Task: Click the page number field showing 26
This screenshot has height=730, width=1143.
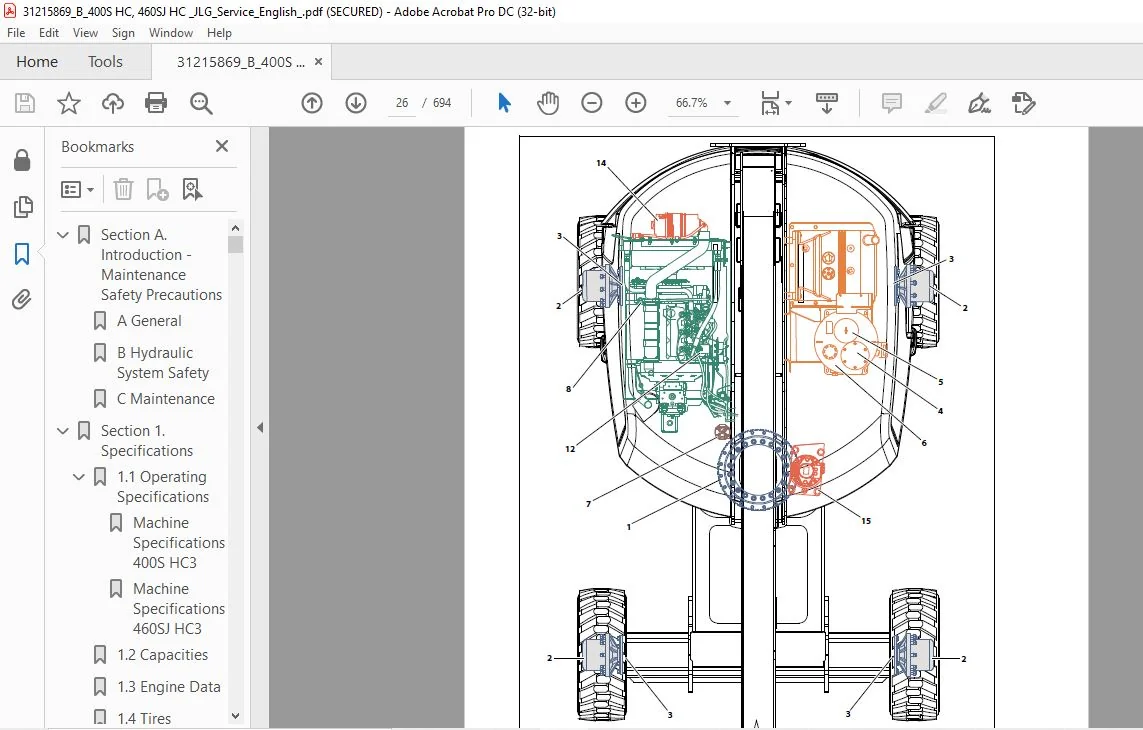Action: coord(402,103)
